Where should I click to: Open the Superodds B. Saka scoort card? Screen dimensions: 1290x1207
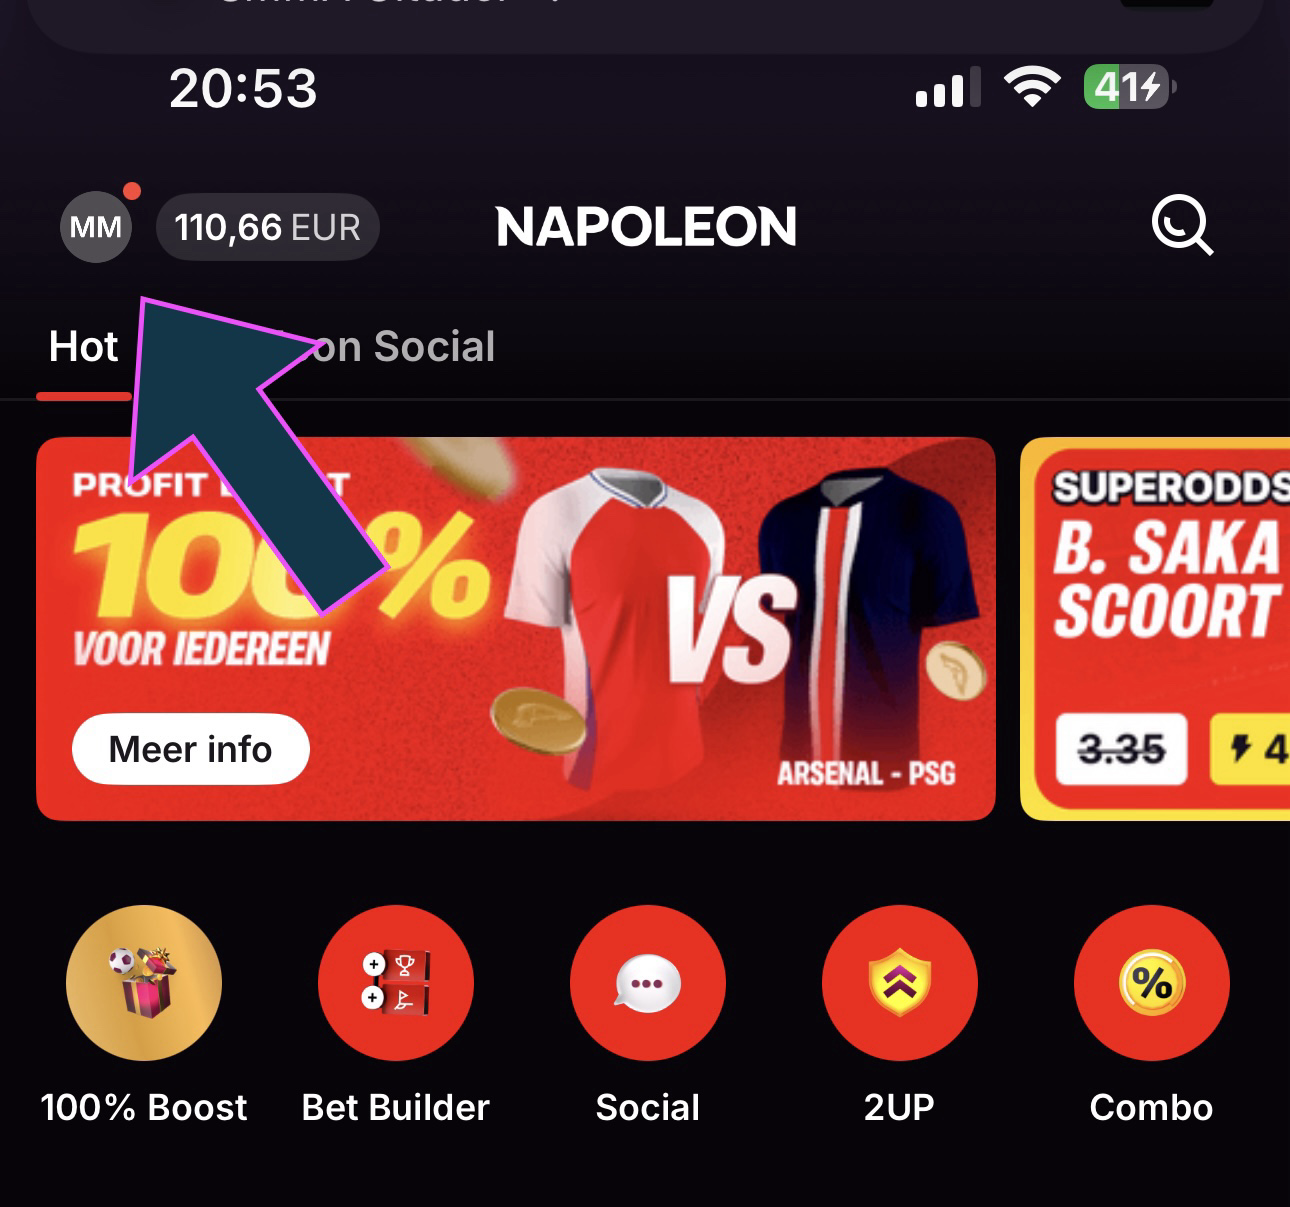(1155, 629)
